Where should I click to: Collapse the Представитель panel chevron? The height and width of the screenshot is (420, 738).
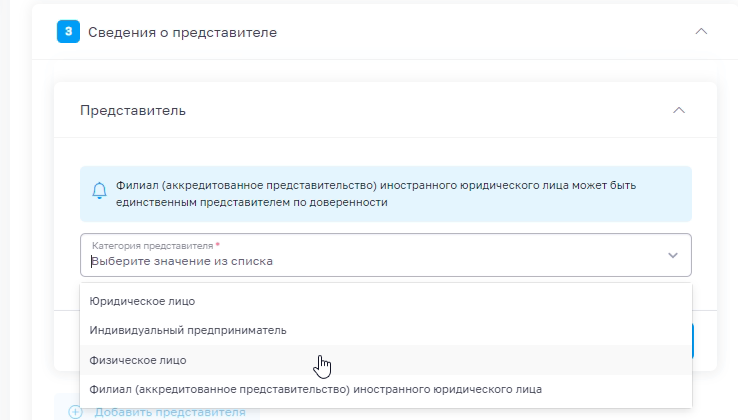679,110
